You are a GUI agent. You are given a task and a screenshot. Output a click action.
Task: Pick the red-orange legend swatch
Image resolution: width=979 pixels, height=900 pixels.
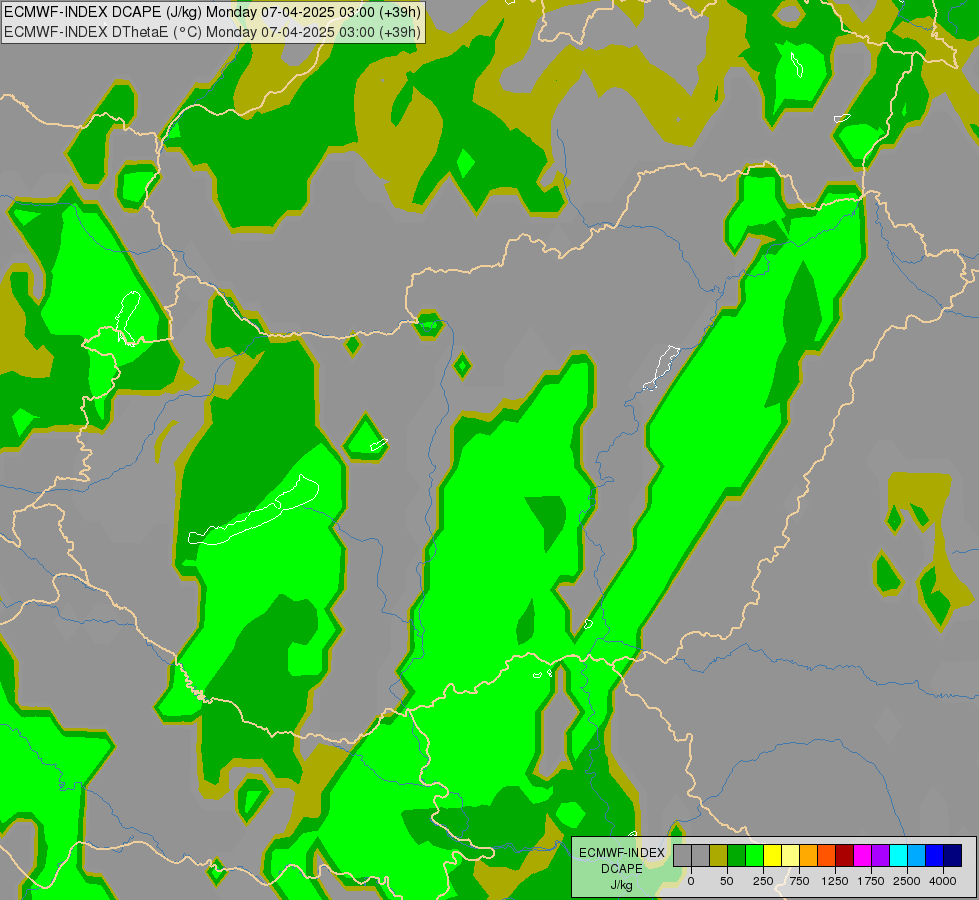pyautogui.click(x=827, y=855)
